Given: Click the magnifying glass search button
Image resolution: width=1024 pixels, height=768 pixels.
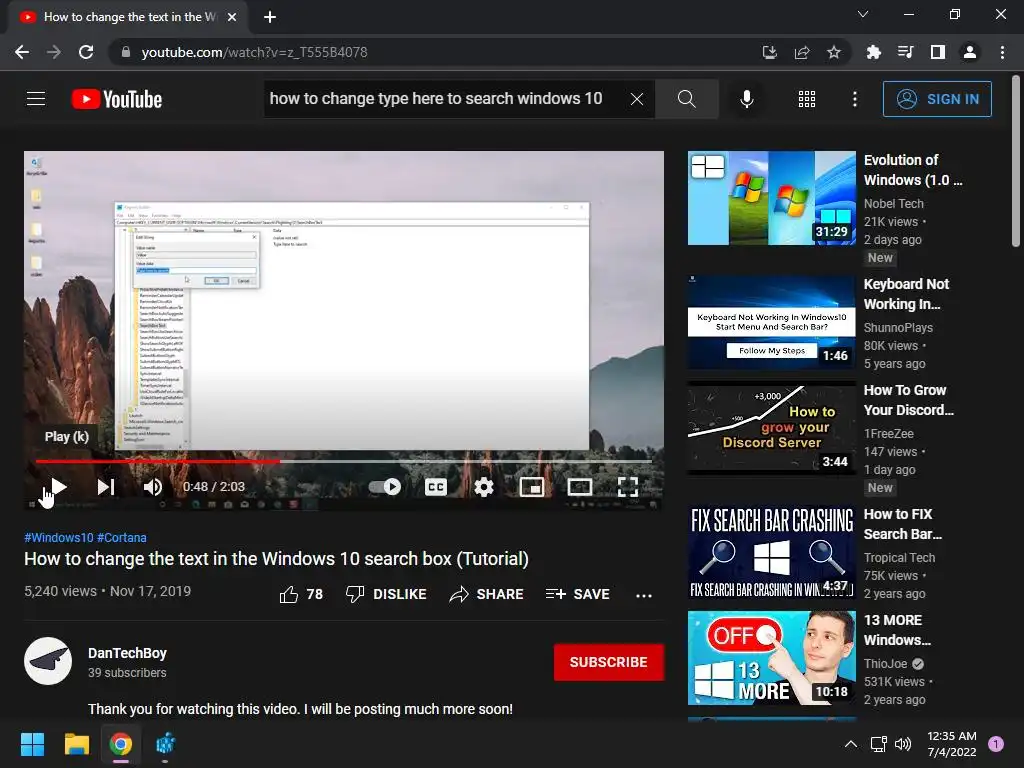Looking at the screenshot, I should click(x=686, y=99).
